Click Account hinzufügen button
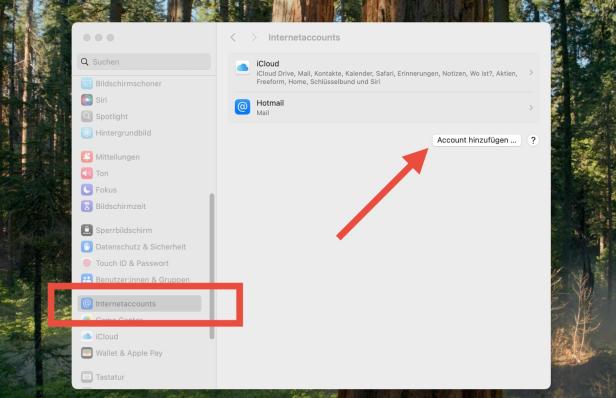Screen dimensions: 616x398 (477, 140)
